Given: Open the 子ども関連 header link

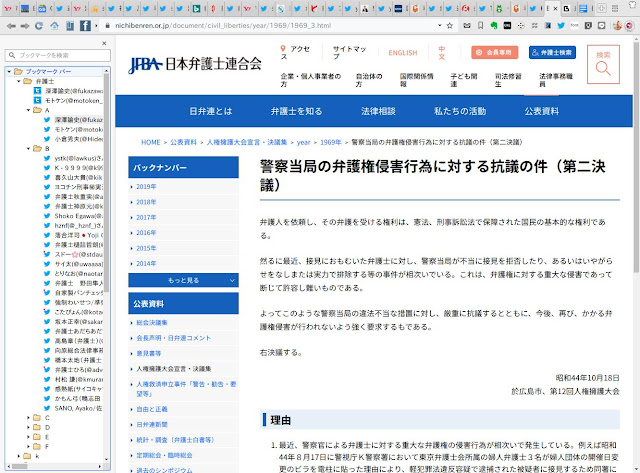Looking at the screenshot, I should pos(464,80).
